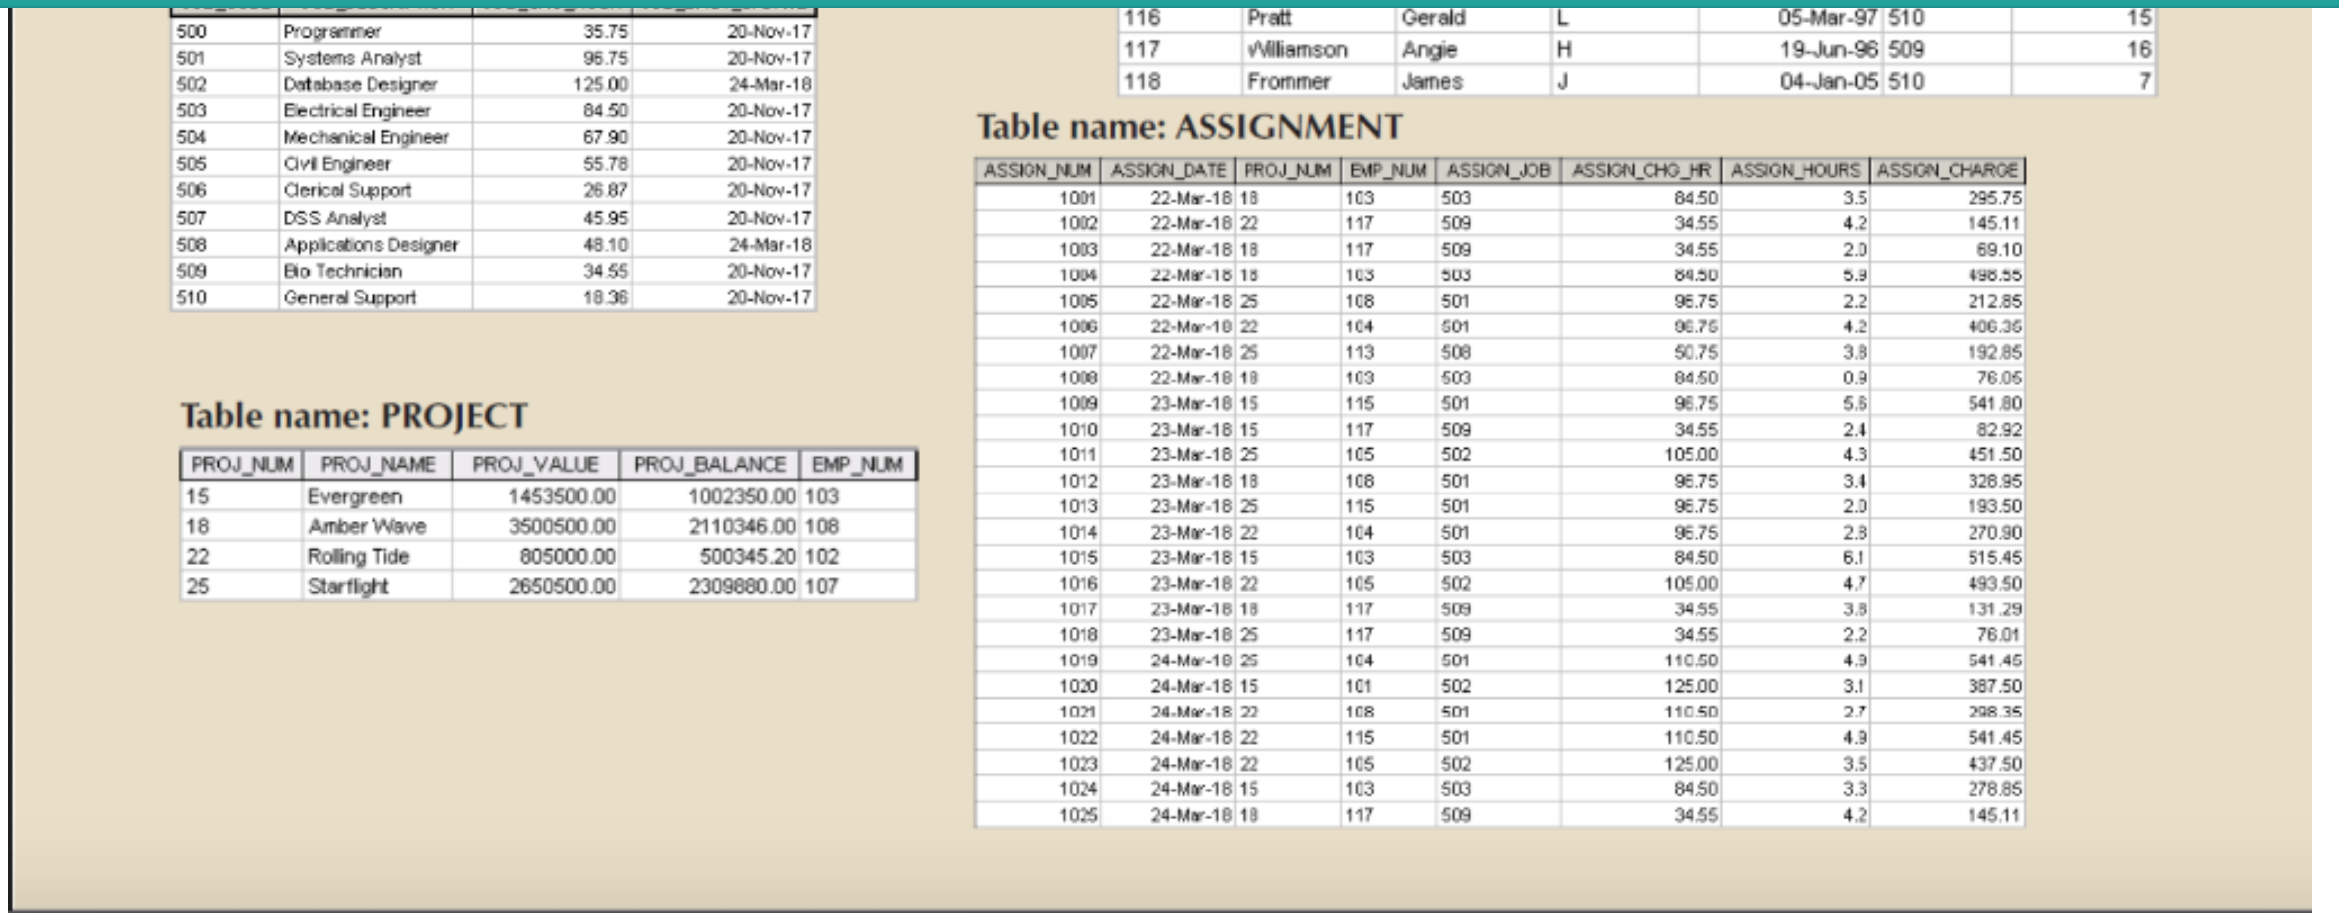2339x914 pixels.
Task: Select the ASSIGN_JOB column header
Action: tap(1498, 171)
